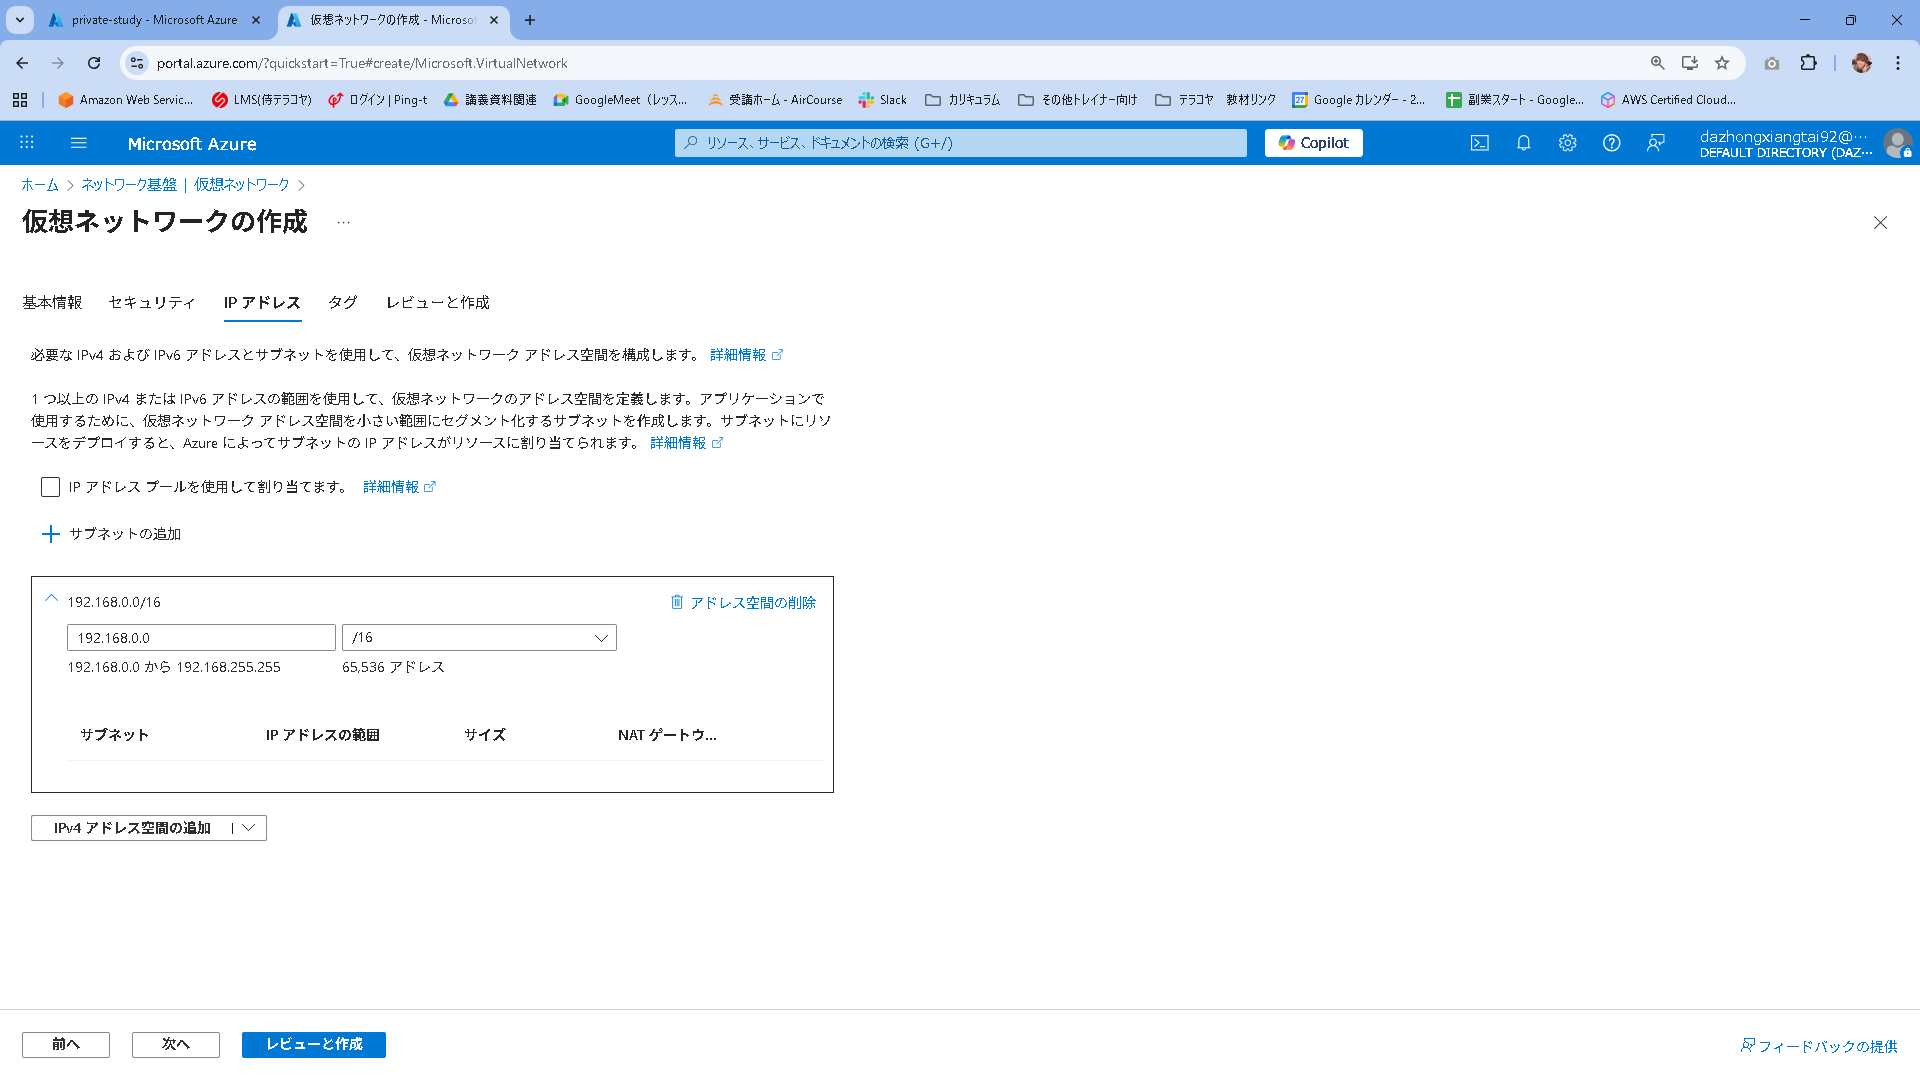Enable IP address pool allocation checkbox
The image size is (1920, 1080).
[x=50, y=487]
